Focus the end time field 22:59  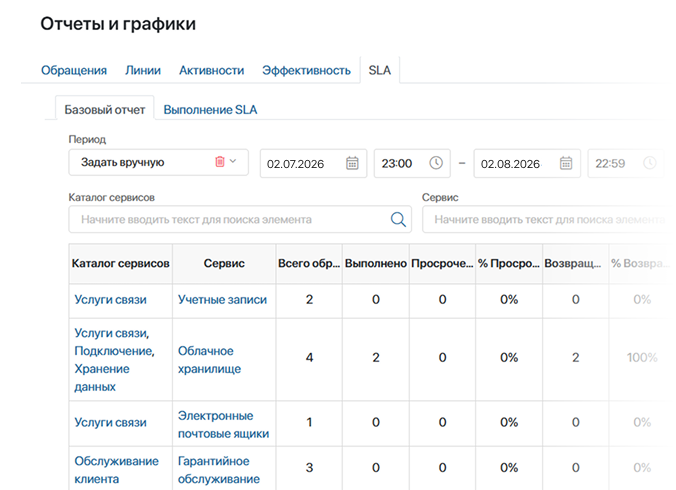626,163
